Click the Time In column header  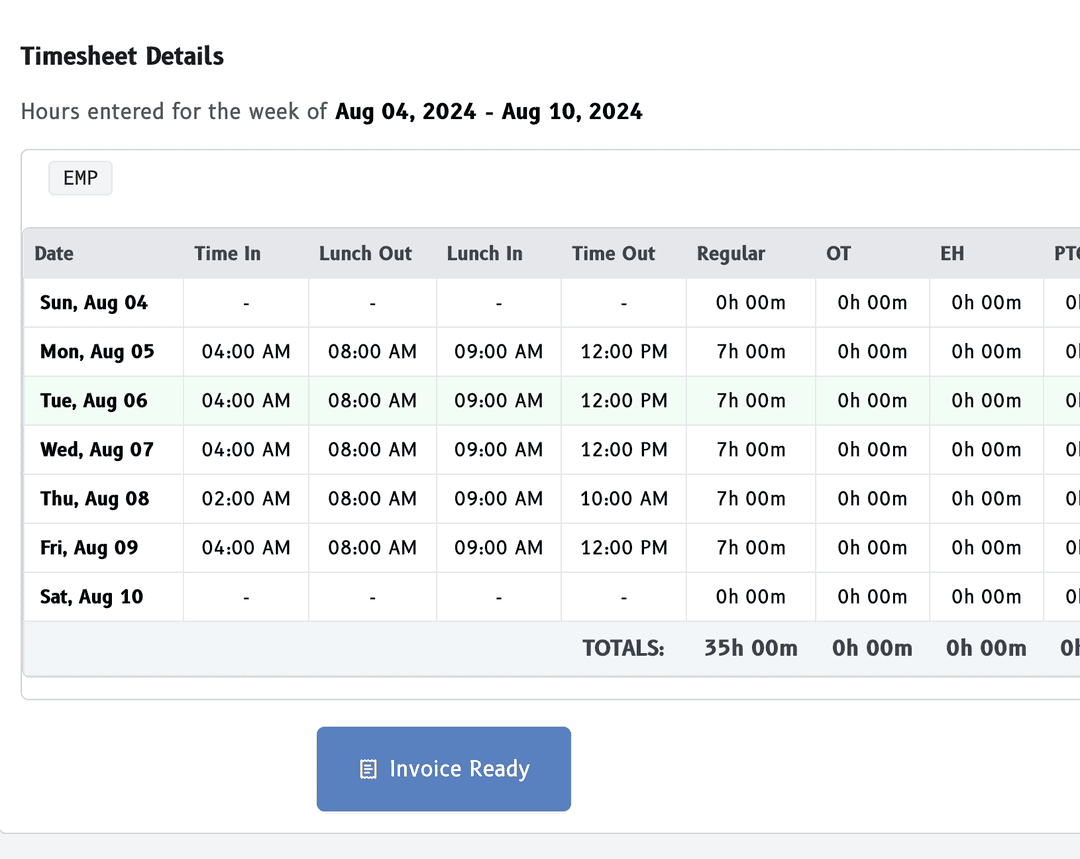click(227, 253)
